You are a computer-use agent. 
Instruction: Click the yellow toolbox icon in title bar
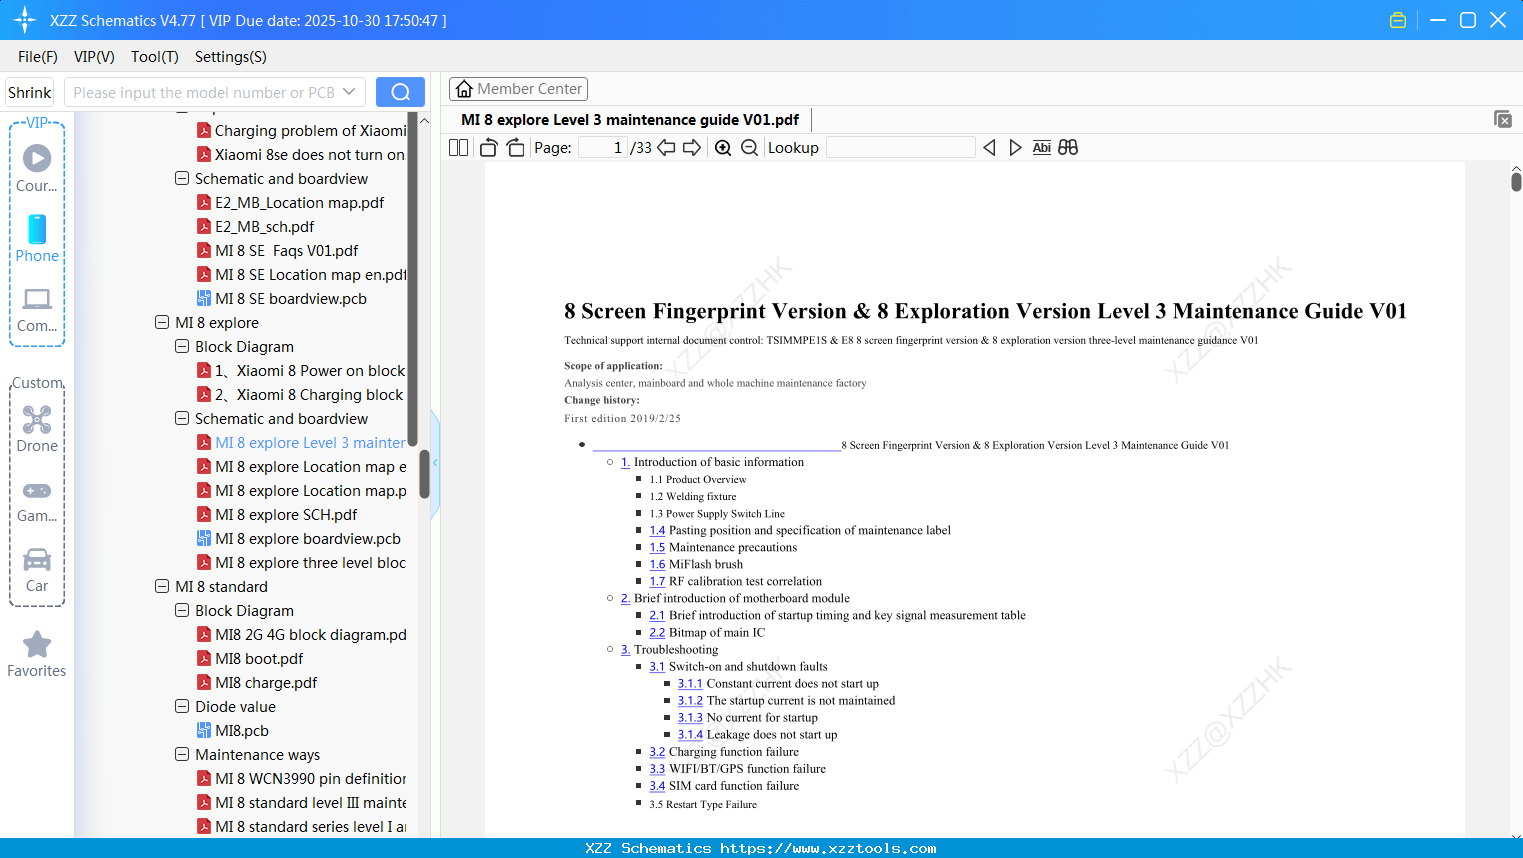1398,20
